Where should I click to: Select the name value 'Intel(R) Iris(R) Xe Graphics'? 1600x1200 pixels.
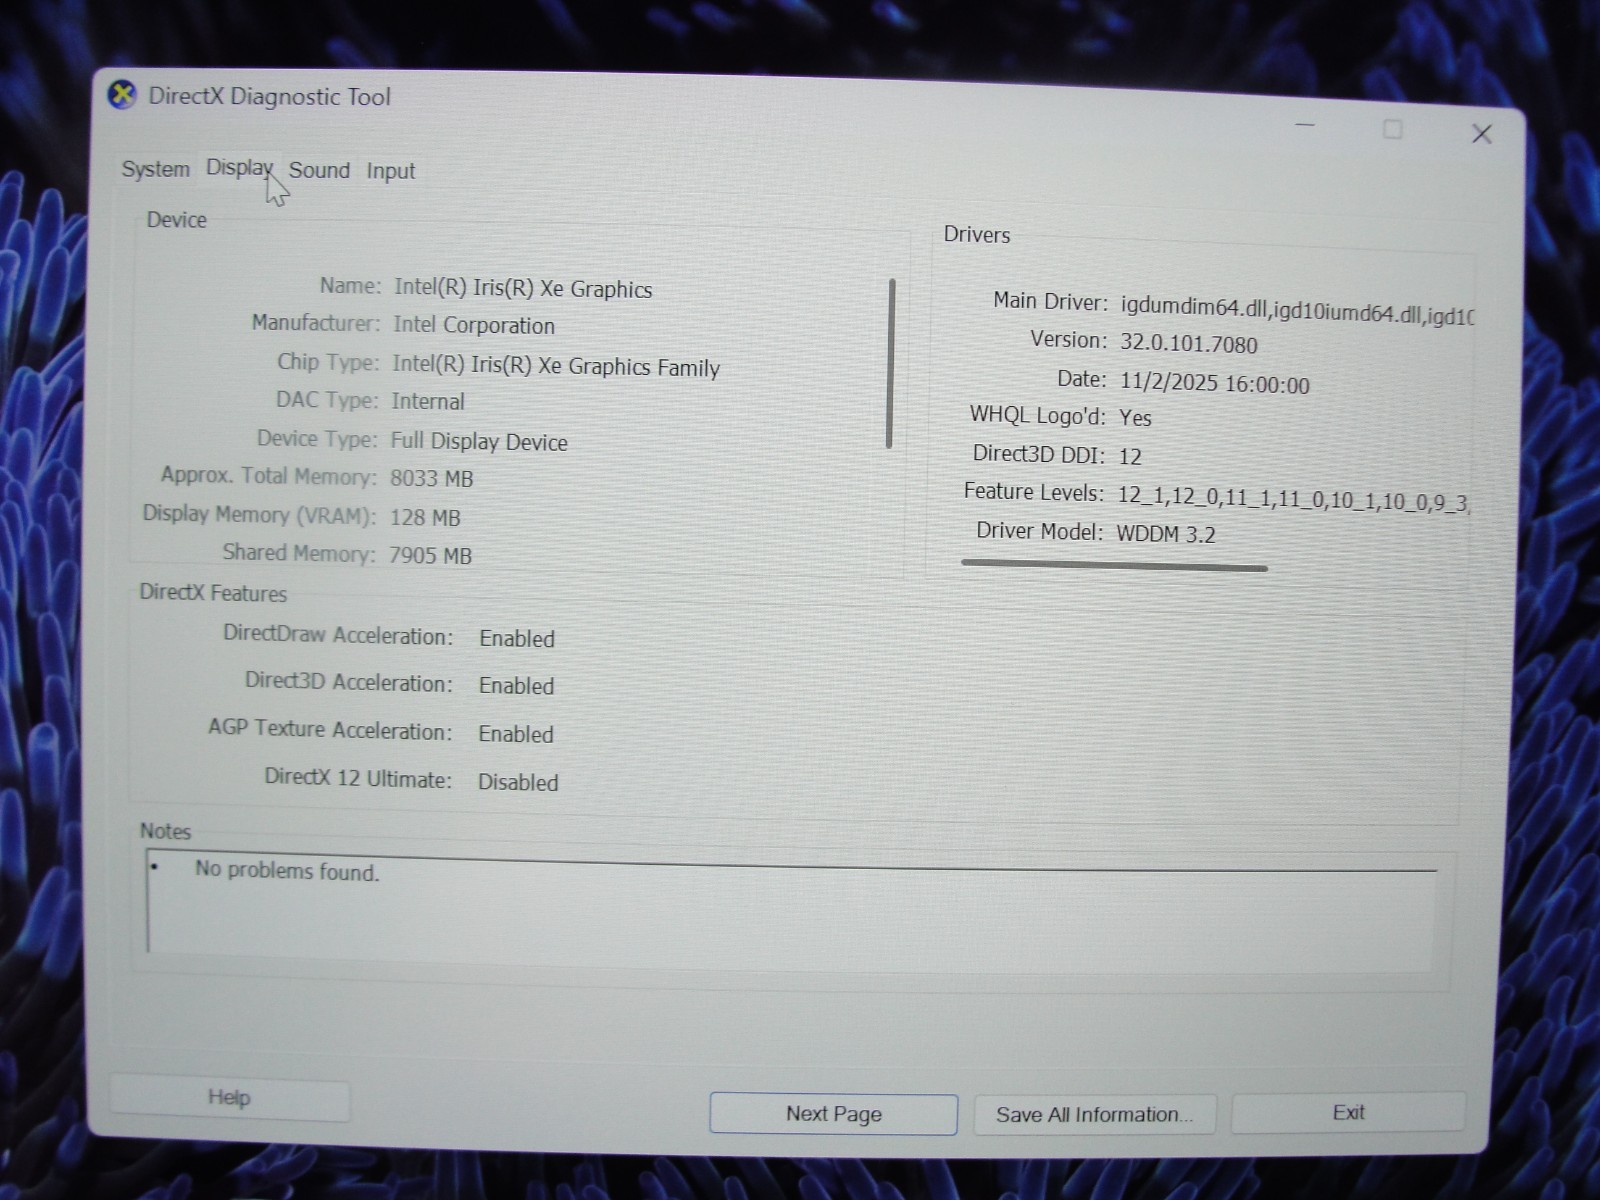point(523,288)
